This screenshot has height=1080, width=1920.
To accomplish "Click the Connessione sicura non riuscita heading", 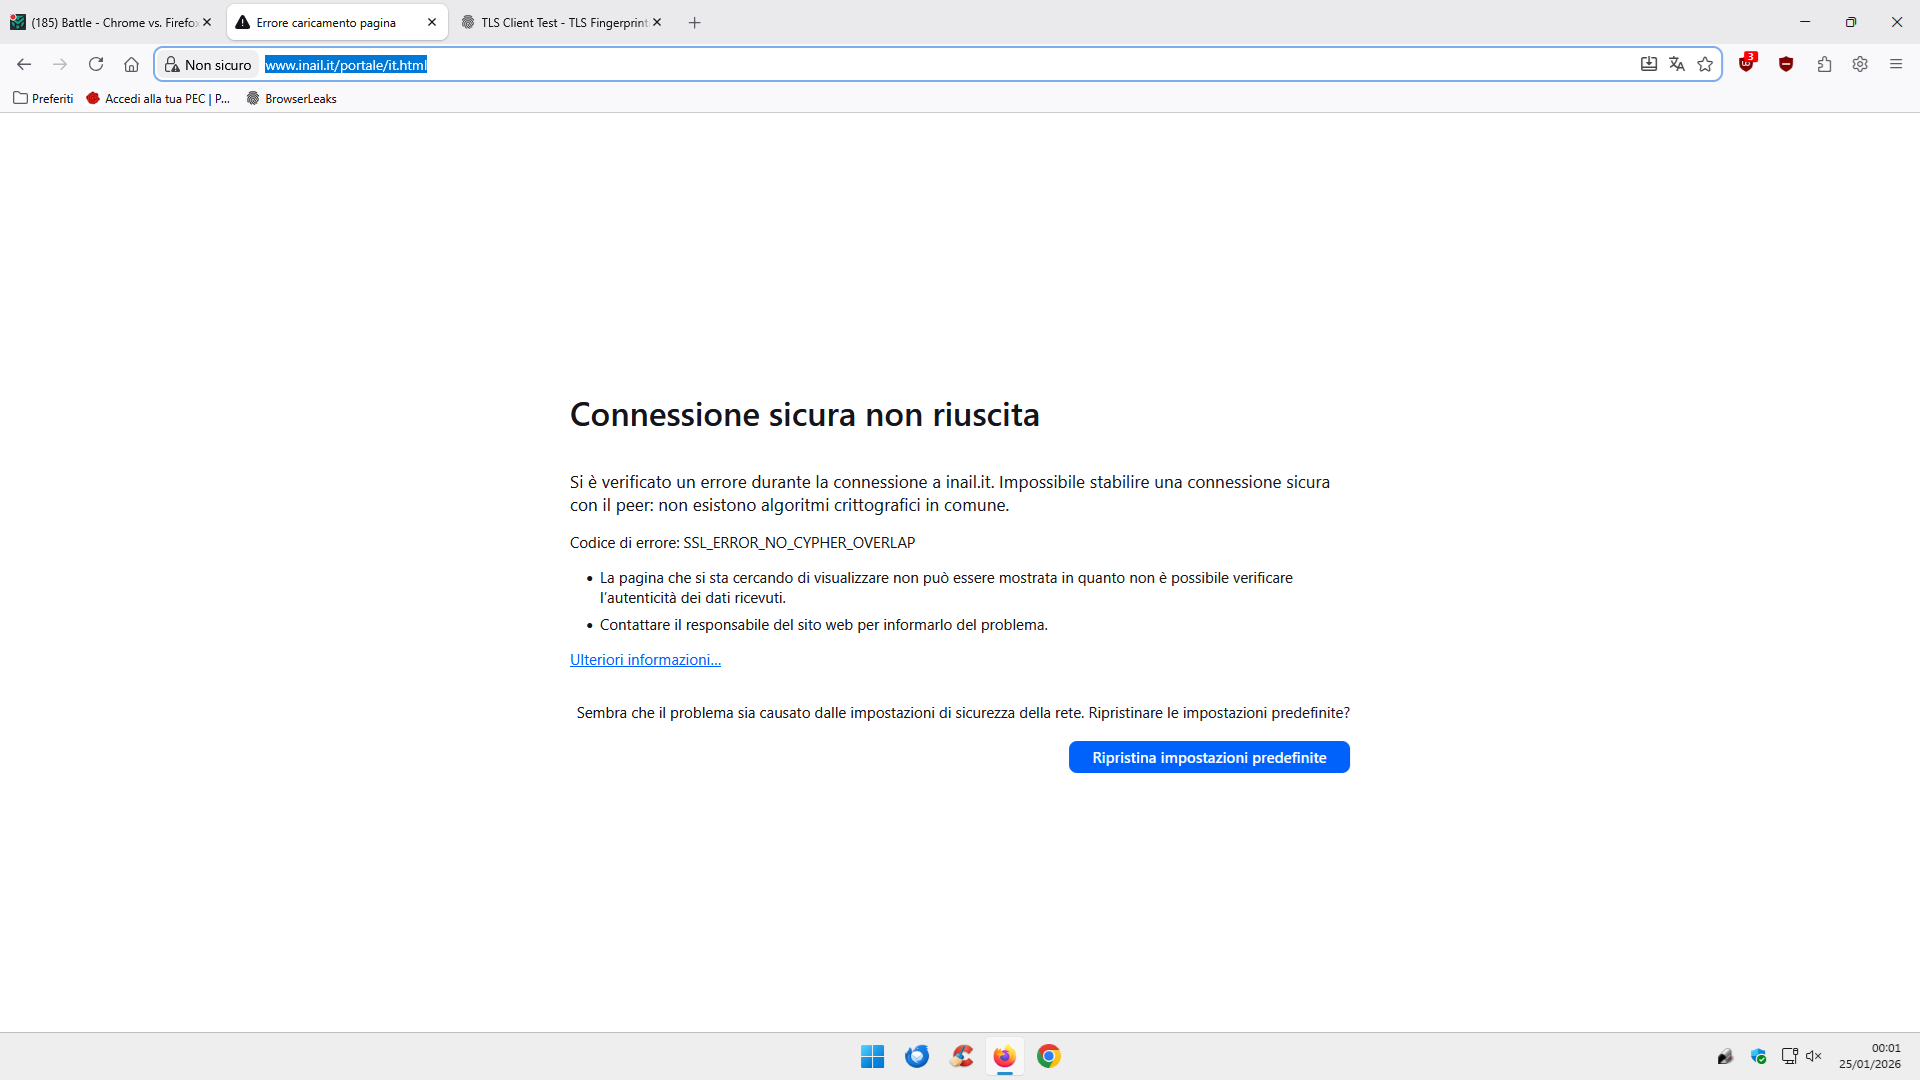I will point(805,414).
